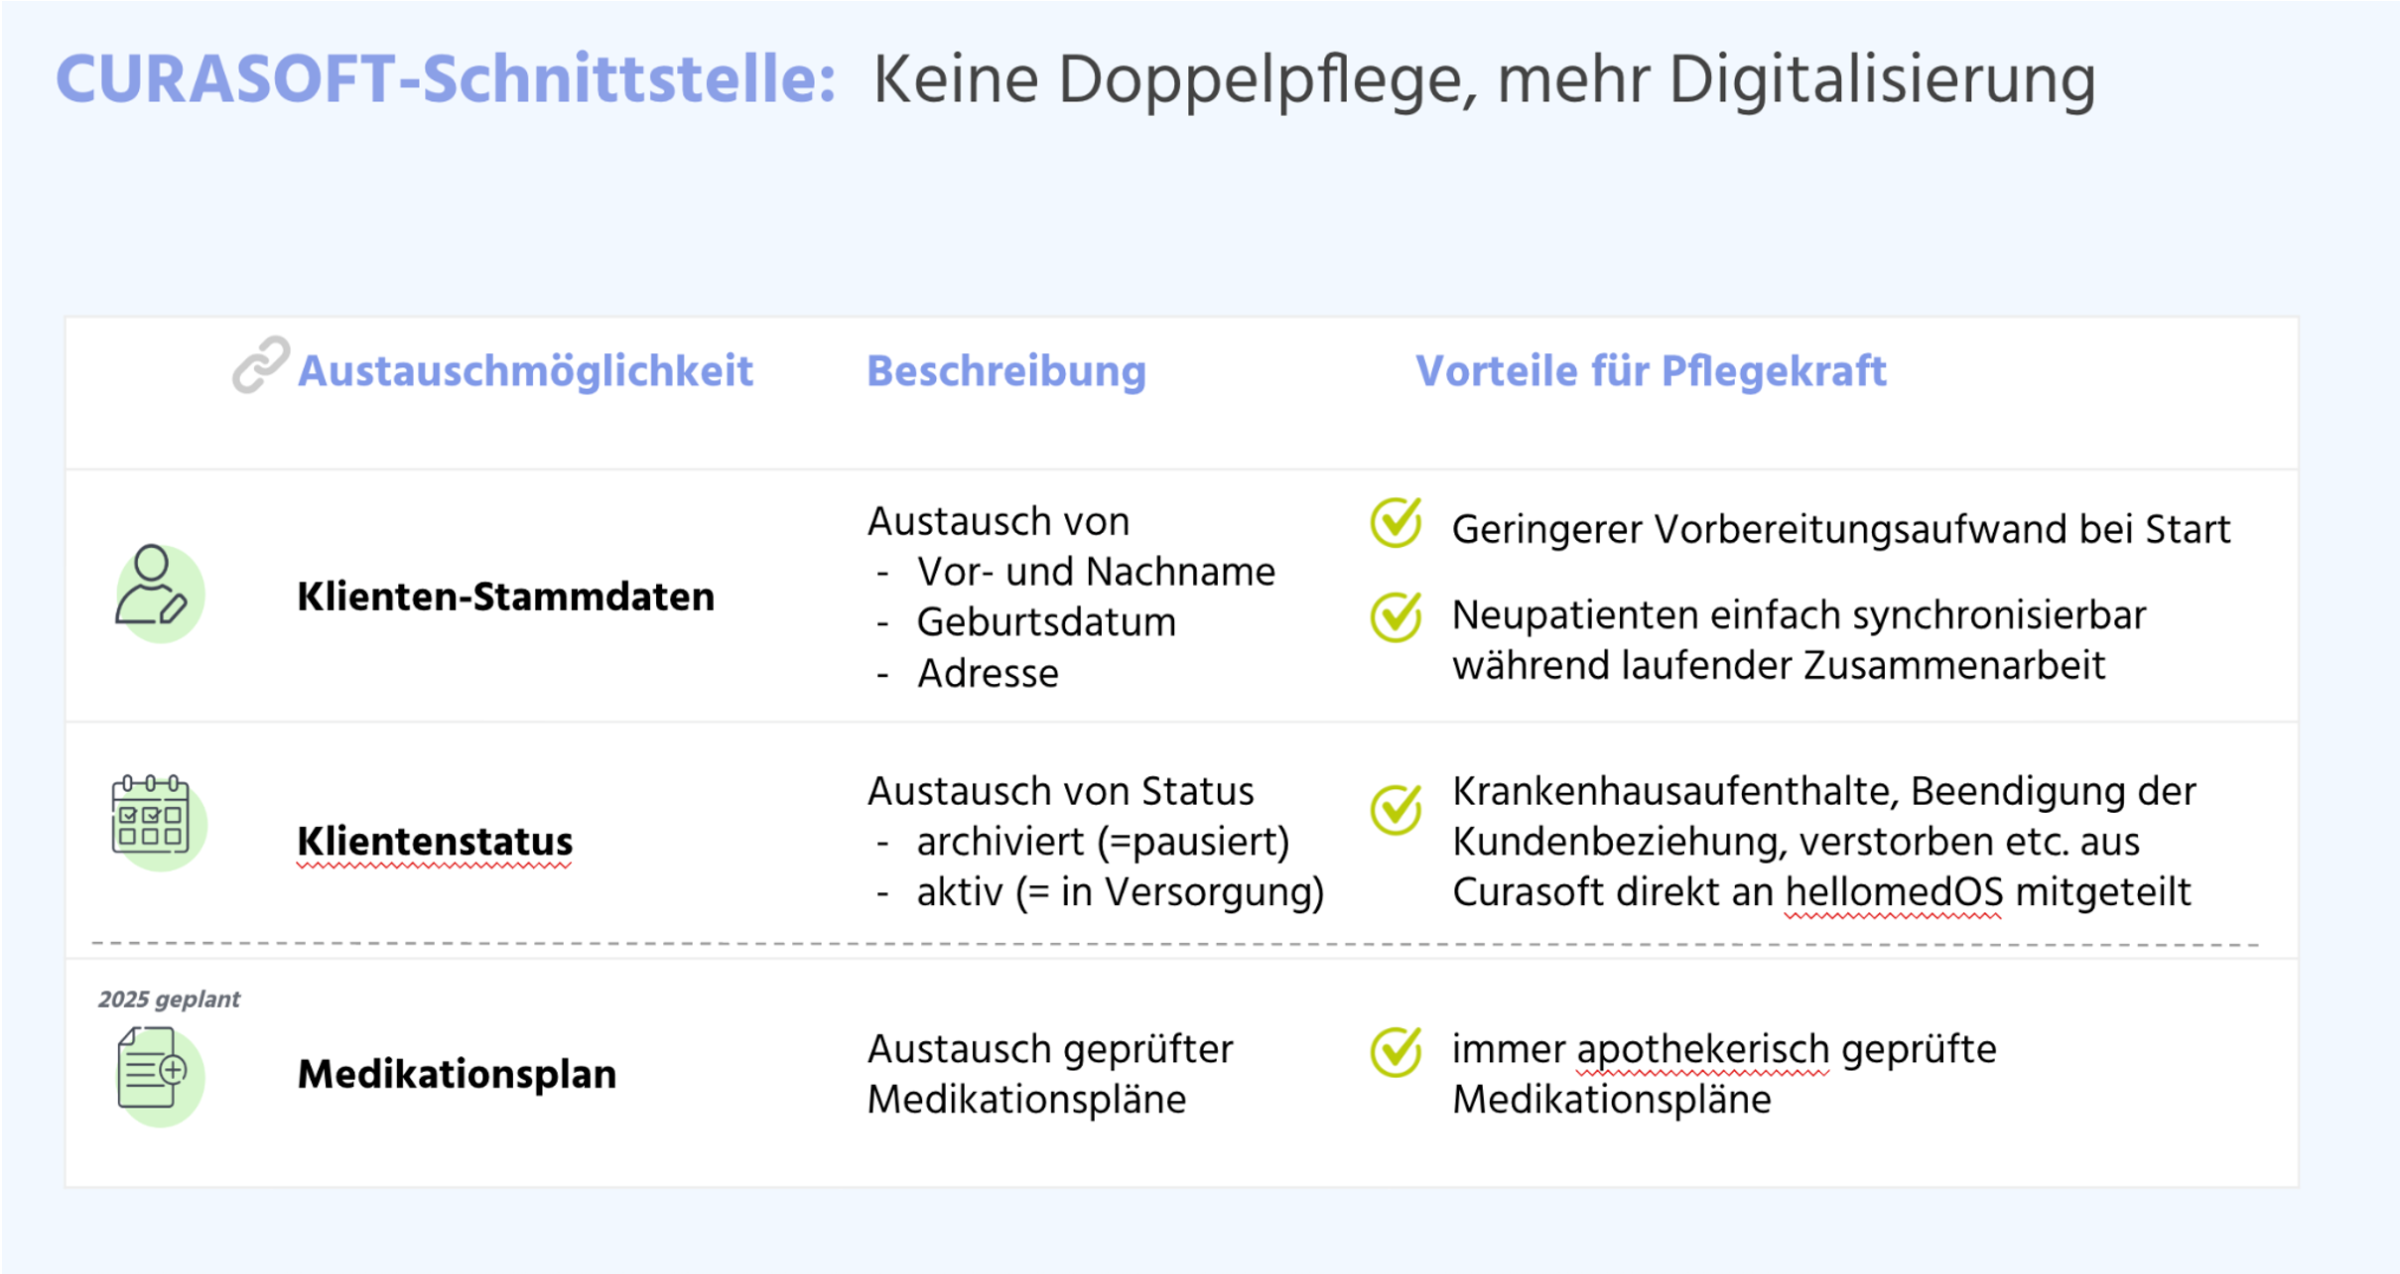Click checkmark next to Geringerer Vorbereitungsaufwand
Screen dimensions: 2400x1274
[x=1396, y=522]
